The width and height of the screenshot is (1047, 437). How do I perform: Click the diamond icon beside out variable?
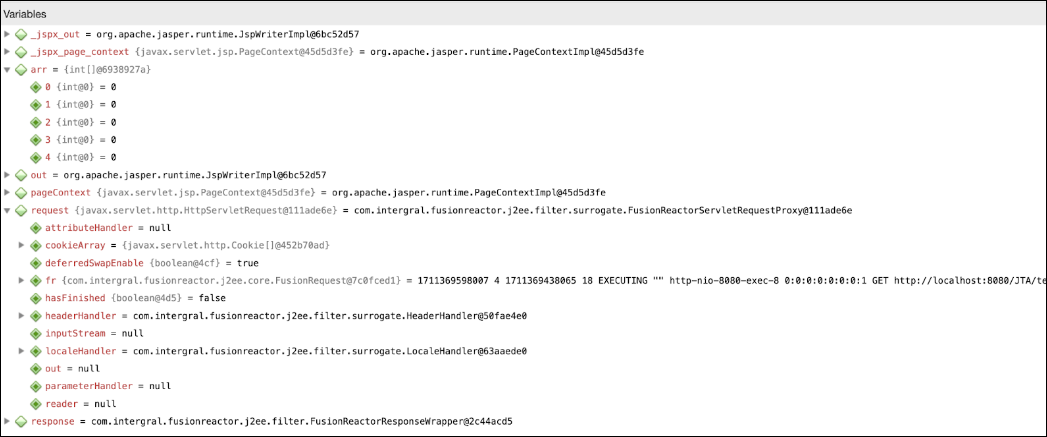click(21, 175)
